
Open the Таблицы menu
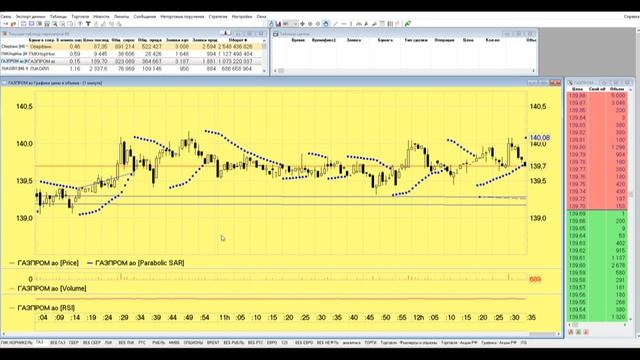click(x=58, y=17)
